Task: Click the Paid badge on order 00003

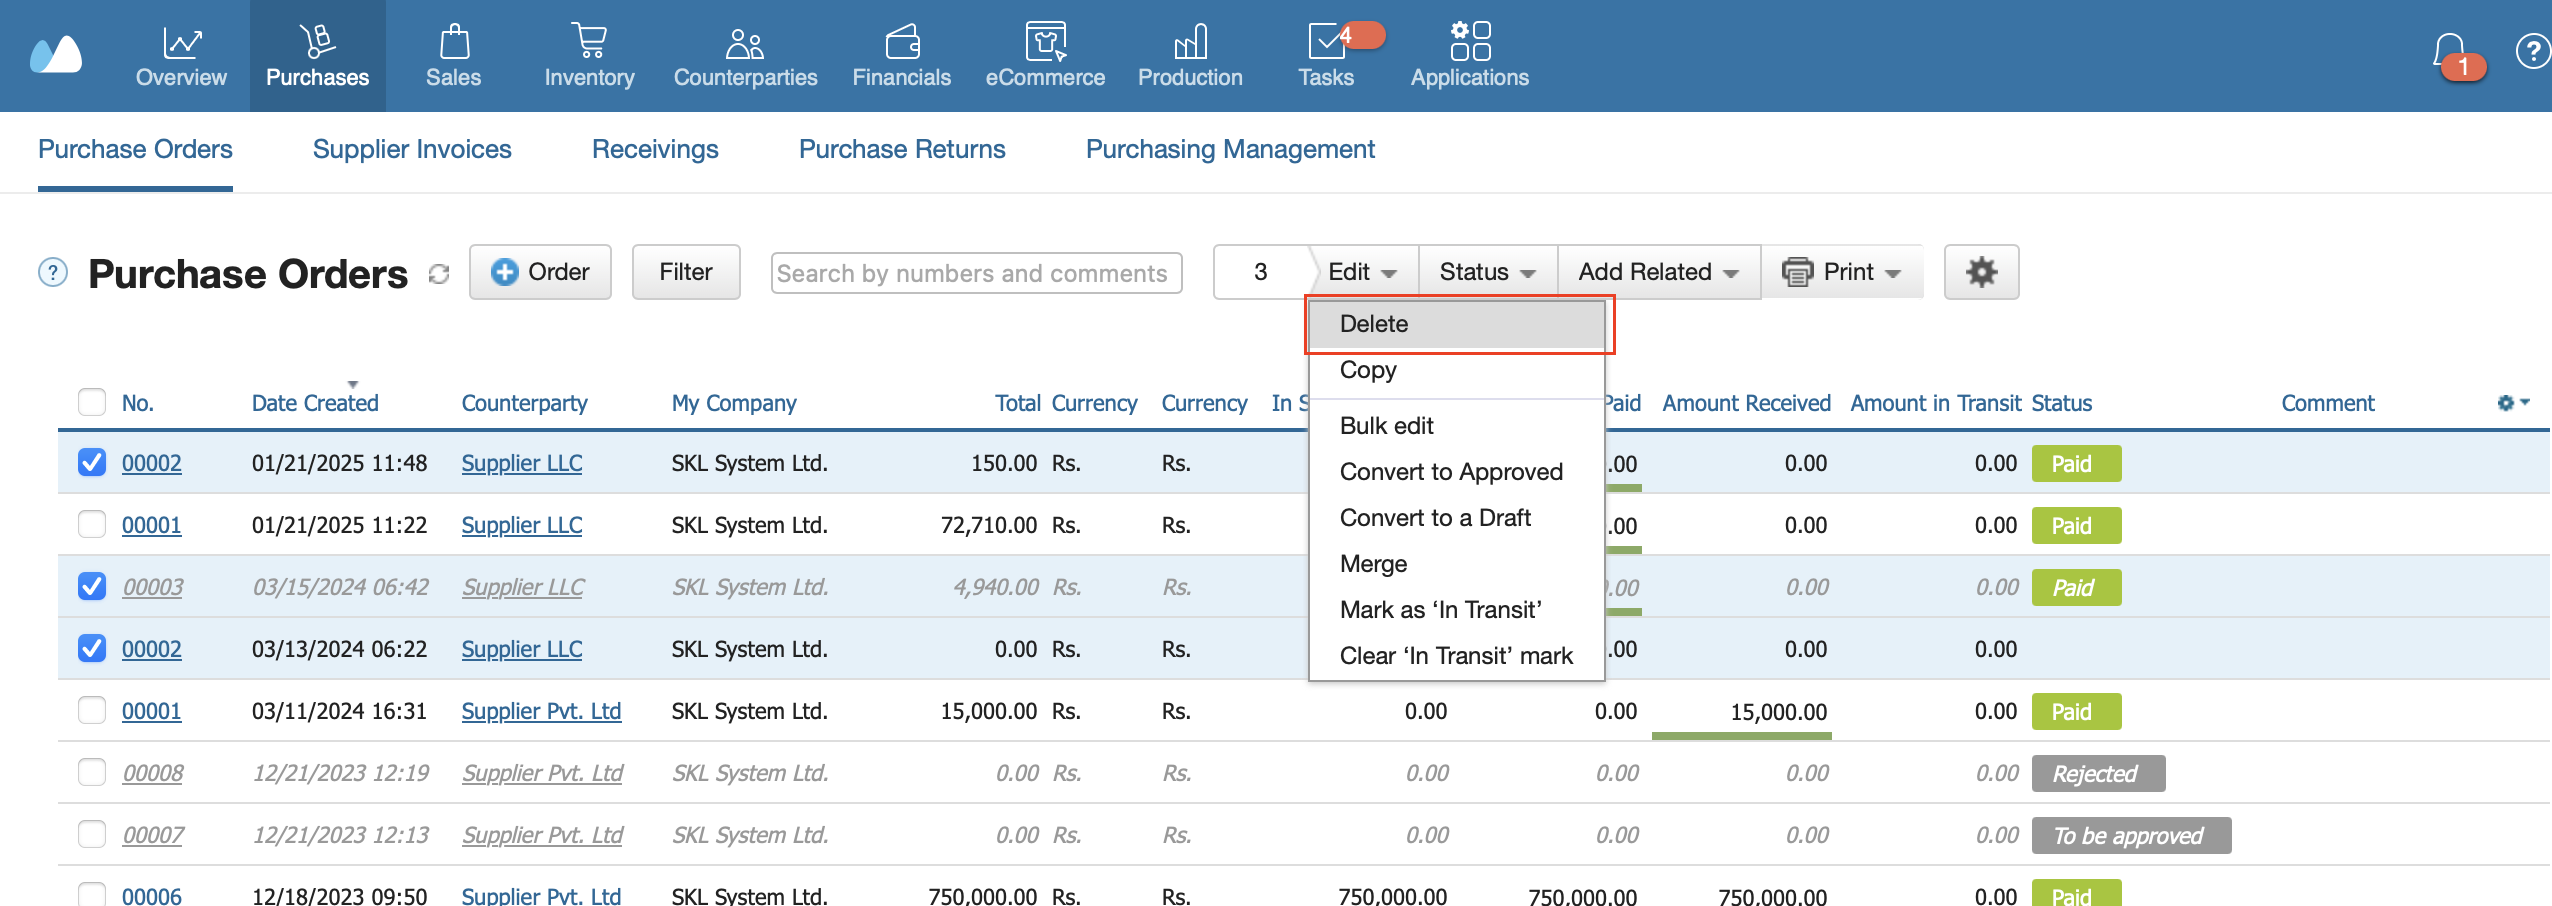Action: 2076,587
